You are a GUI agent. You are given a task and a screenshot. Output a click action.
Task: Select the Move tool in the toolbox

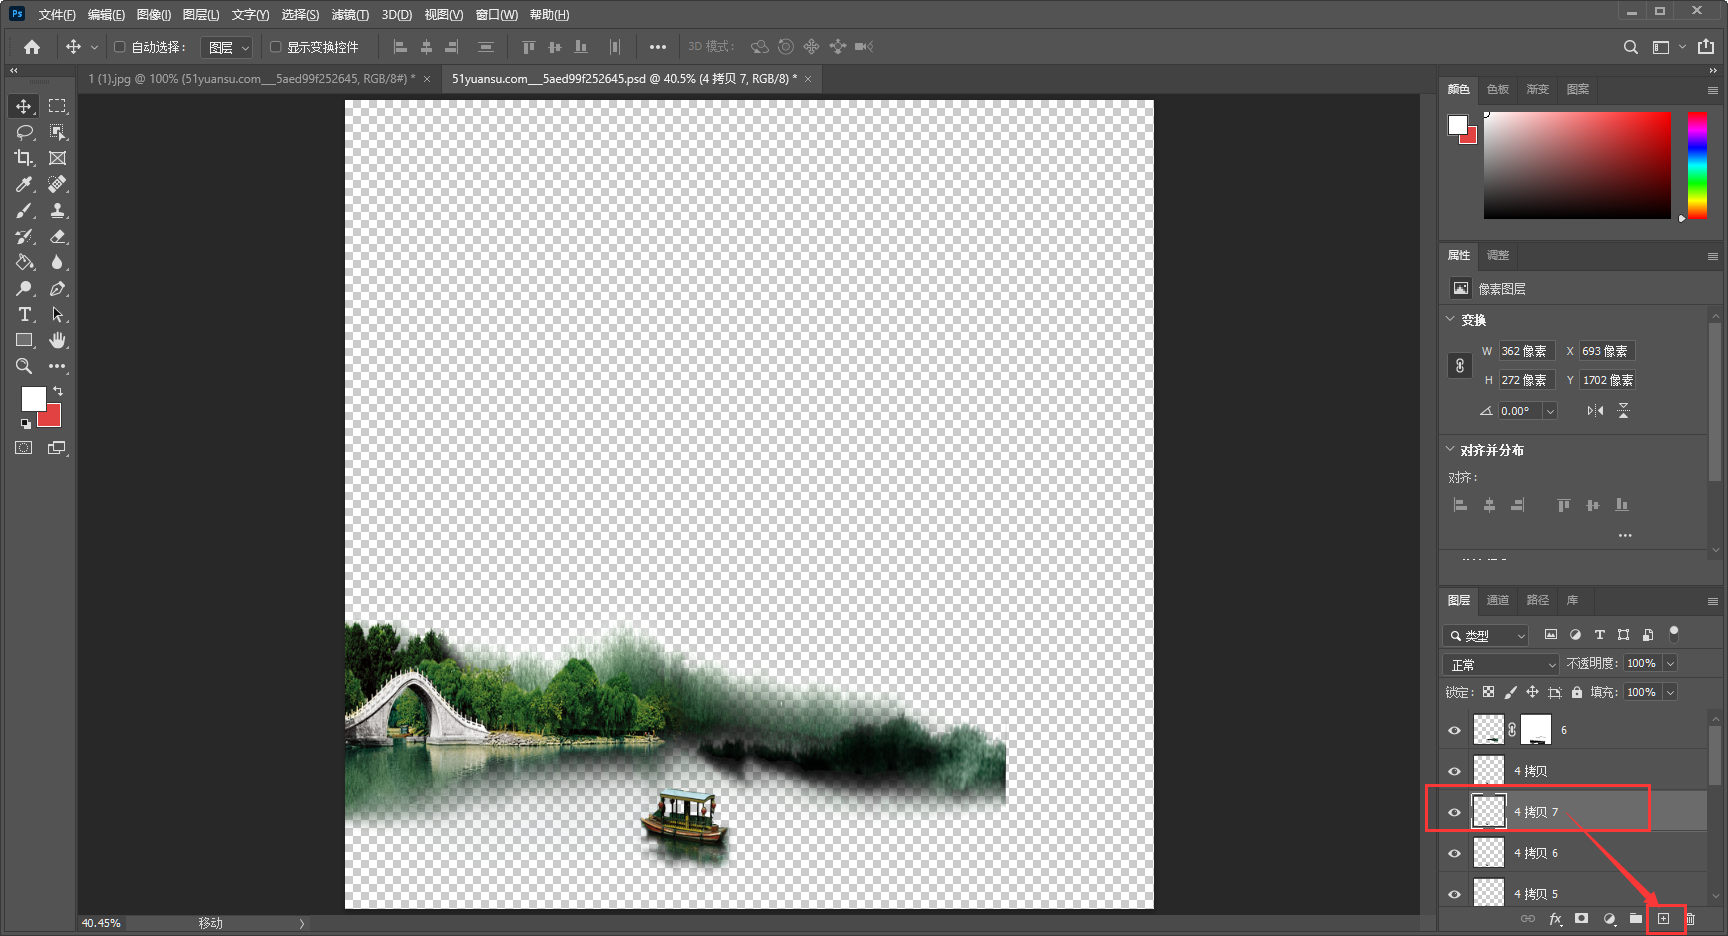pyautogui.click(x=24, y=106)
